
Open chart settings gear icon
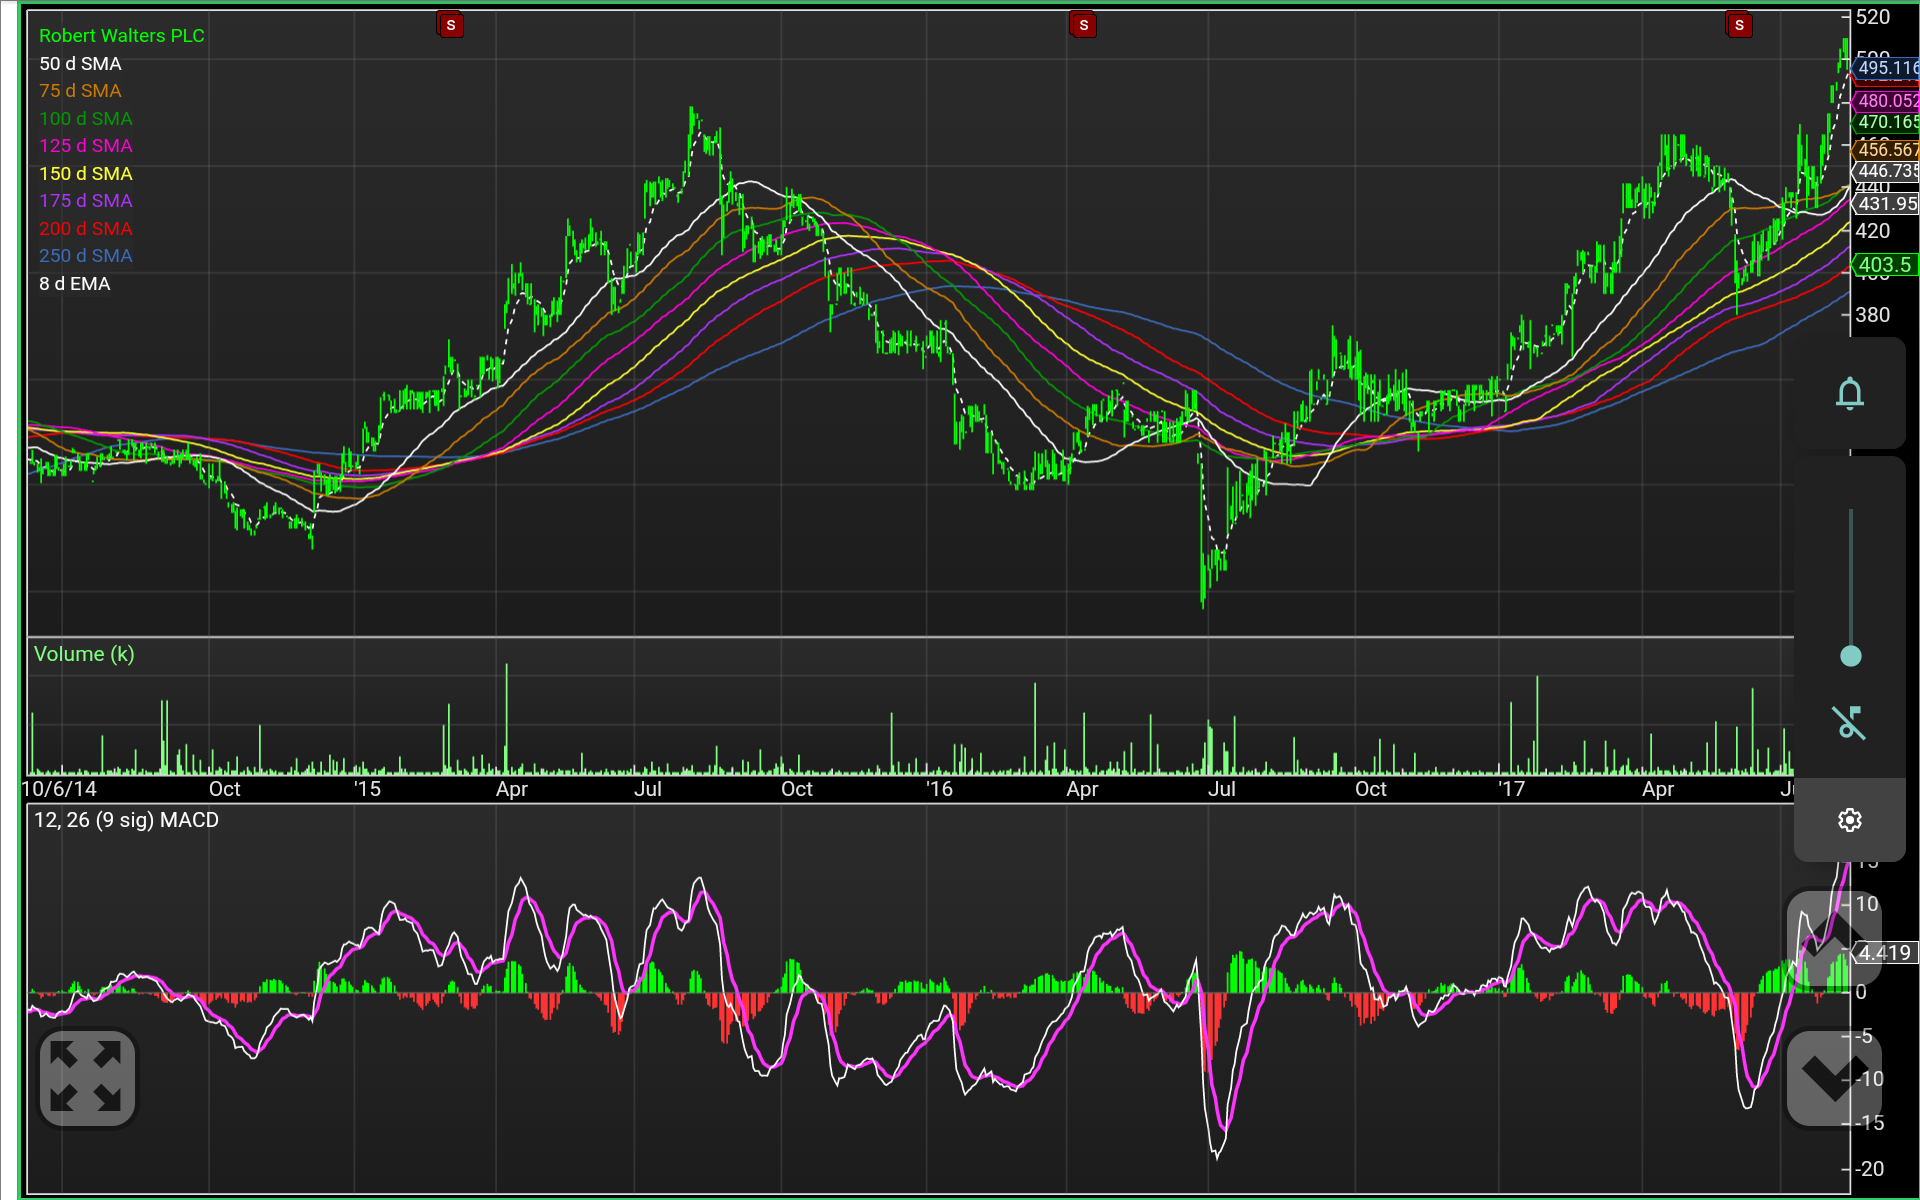tap(1850, 820)
